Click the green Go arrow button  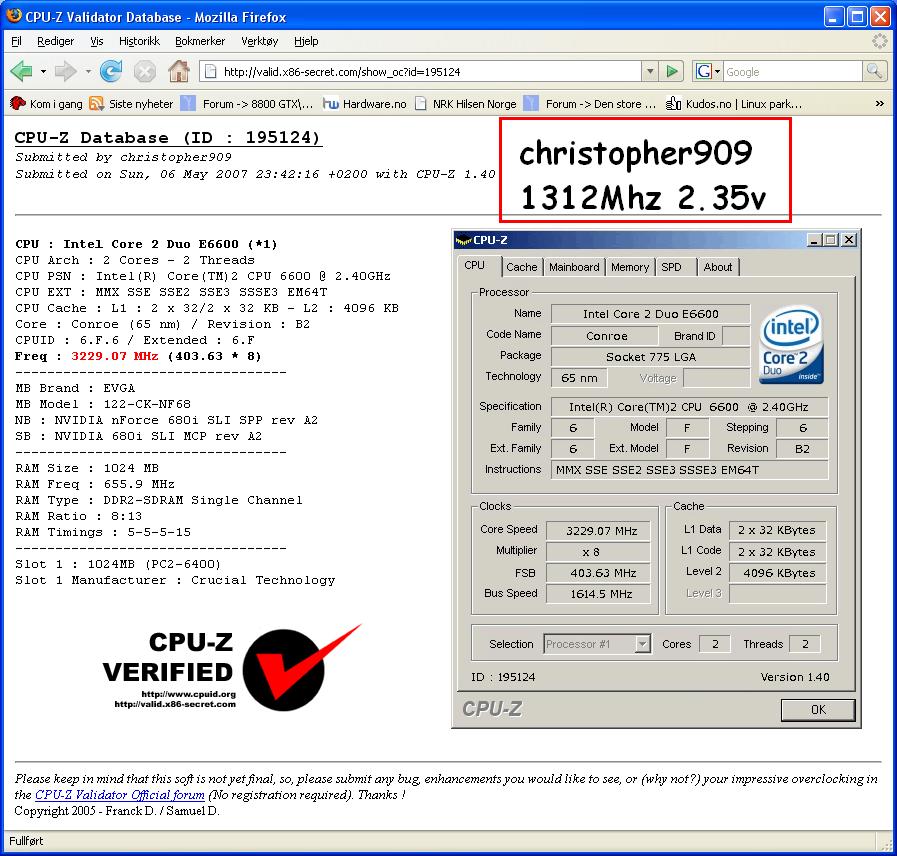pyautogui.click(x=672, y=72)
